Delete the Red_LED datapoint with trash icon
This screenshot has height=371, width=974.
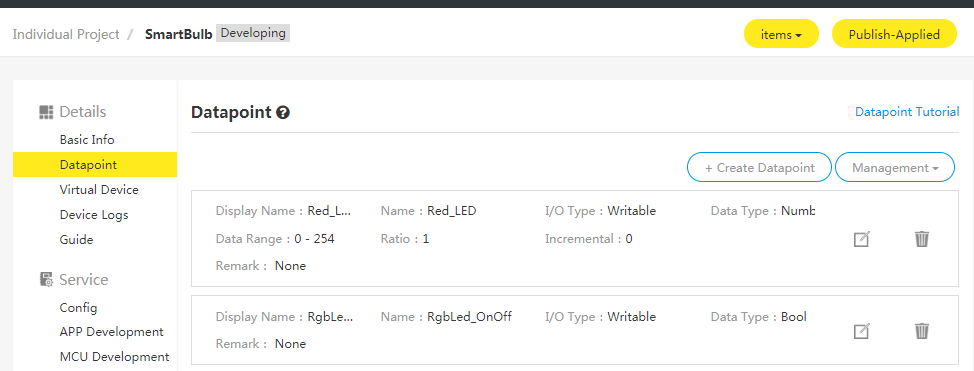coord(922,239)
